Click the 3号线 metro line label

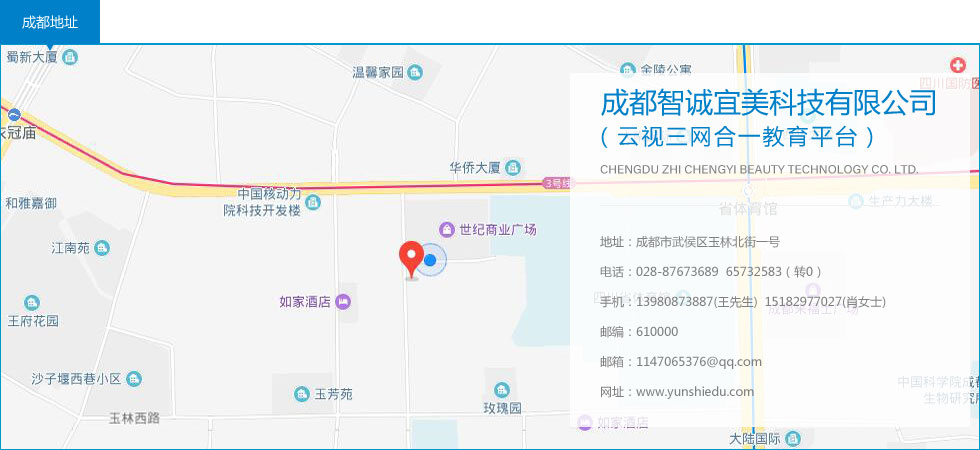558,183
